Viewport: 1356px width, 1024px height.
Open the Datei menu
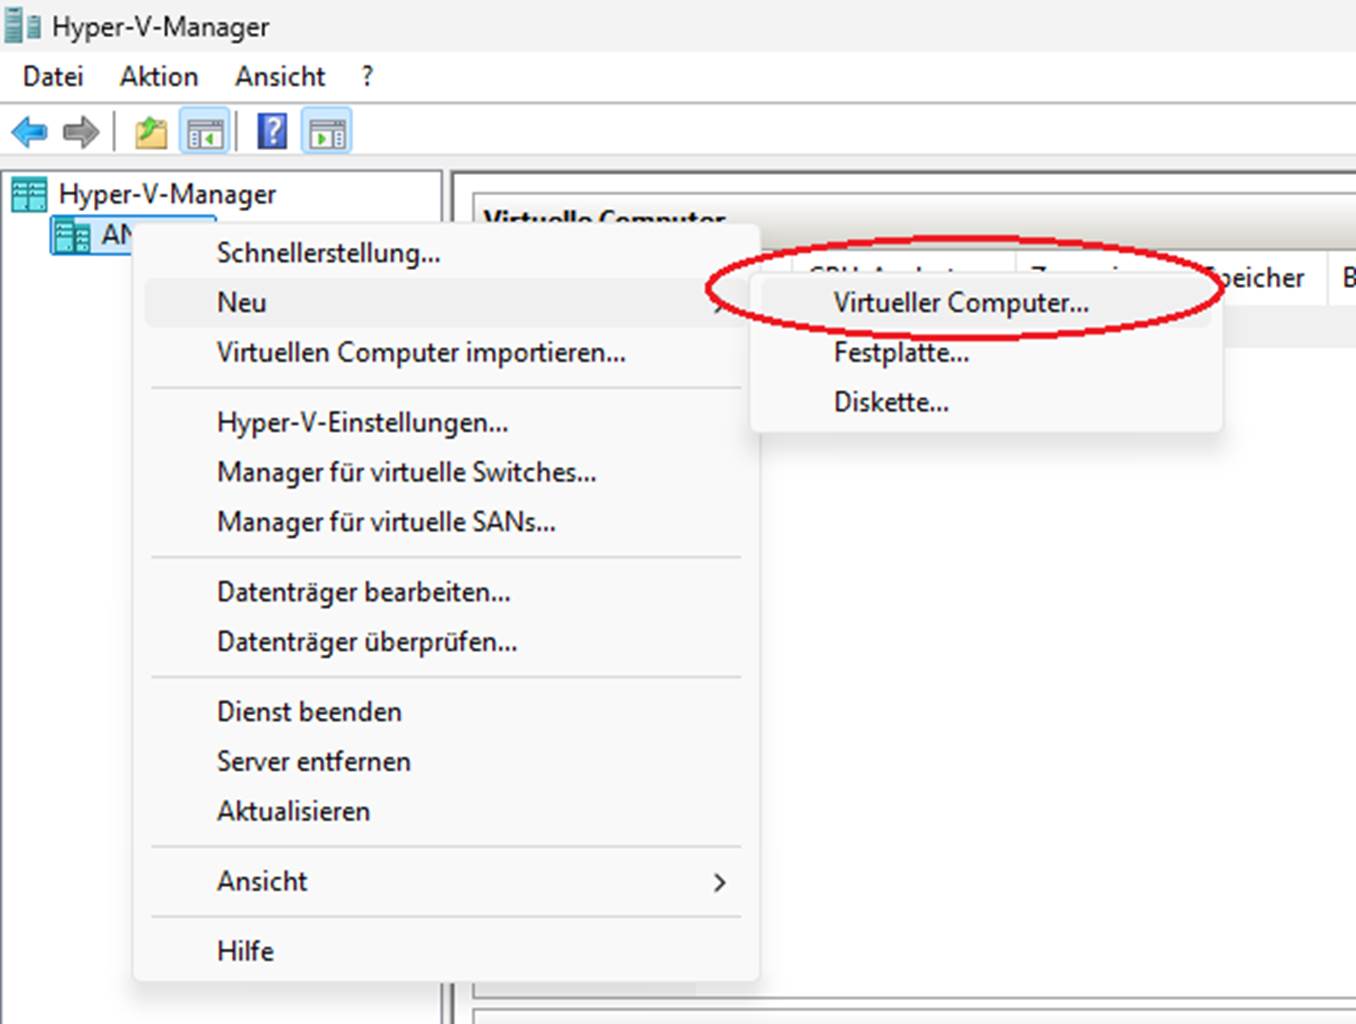click(53, 77)
